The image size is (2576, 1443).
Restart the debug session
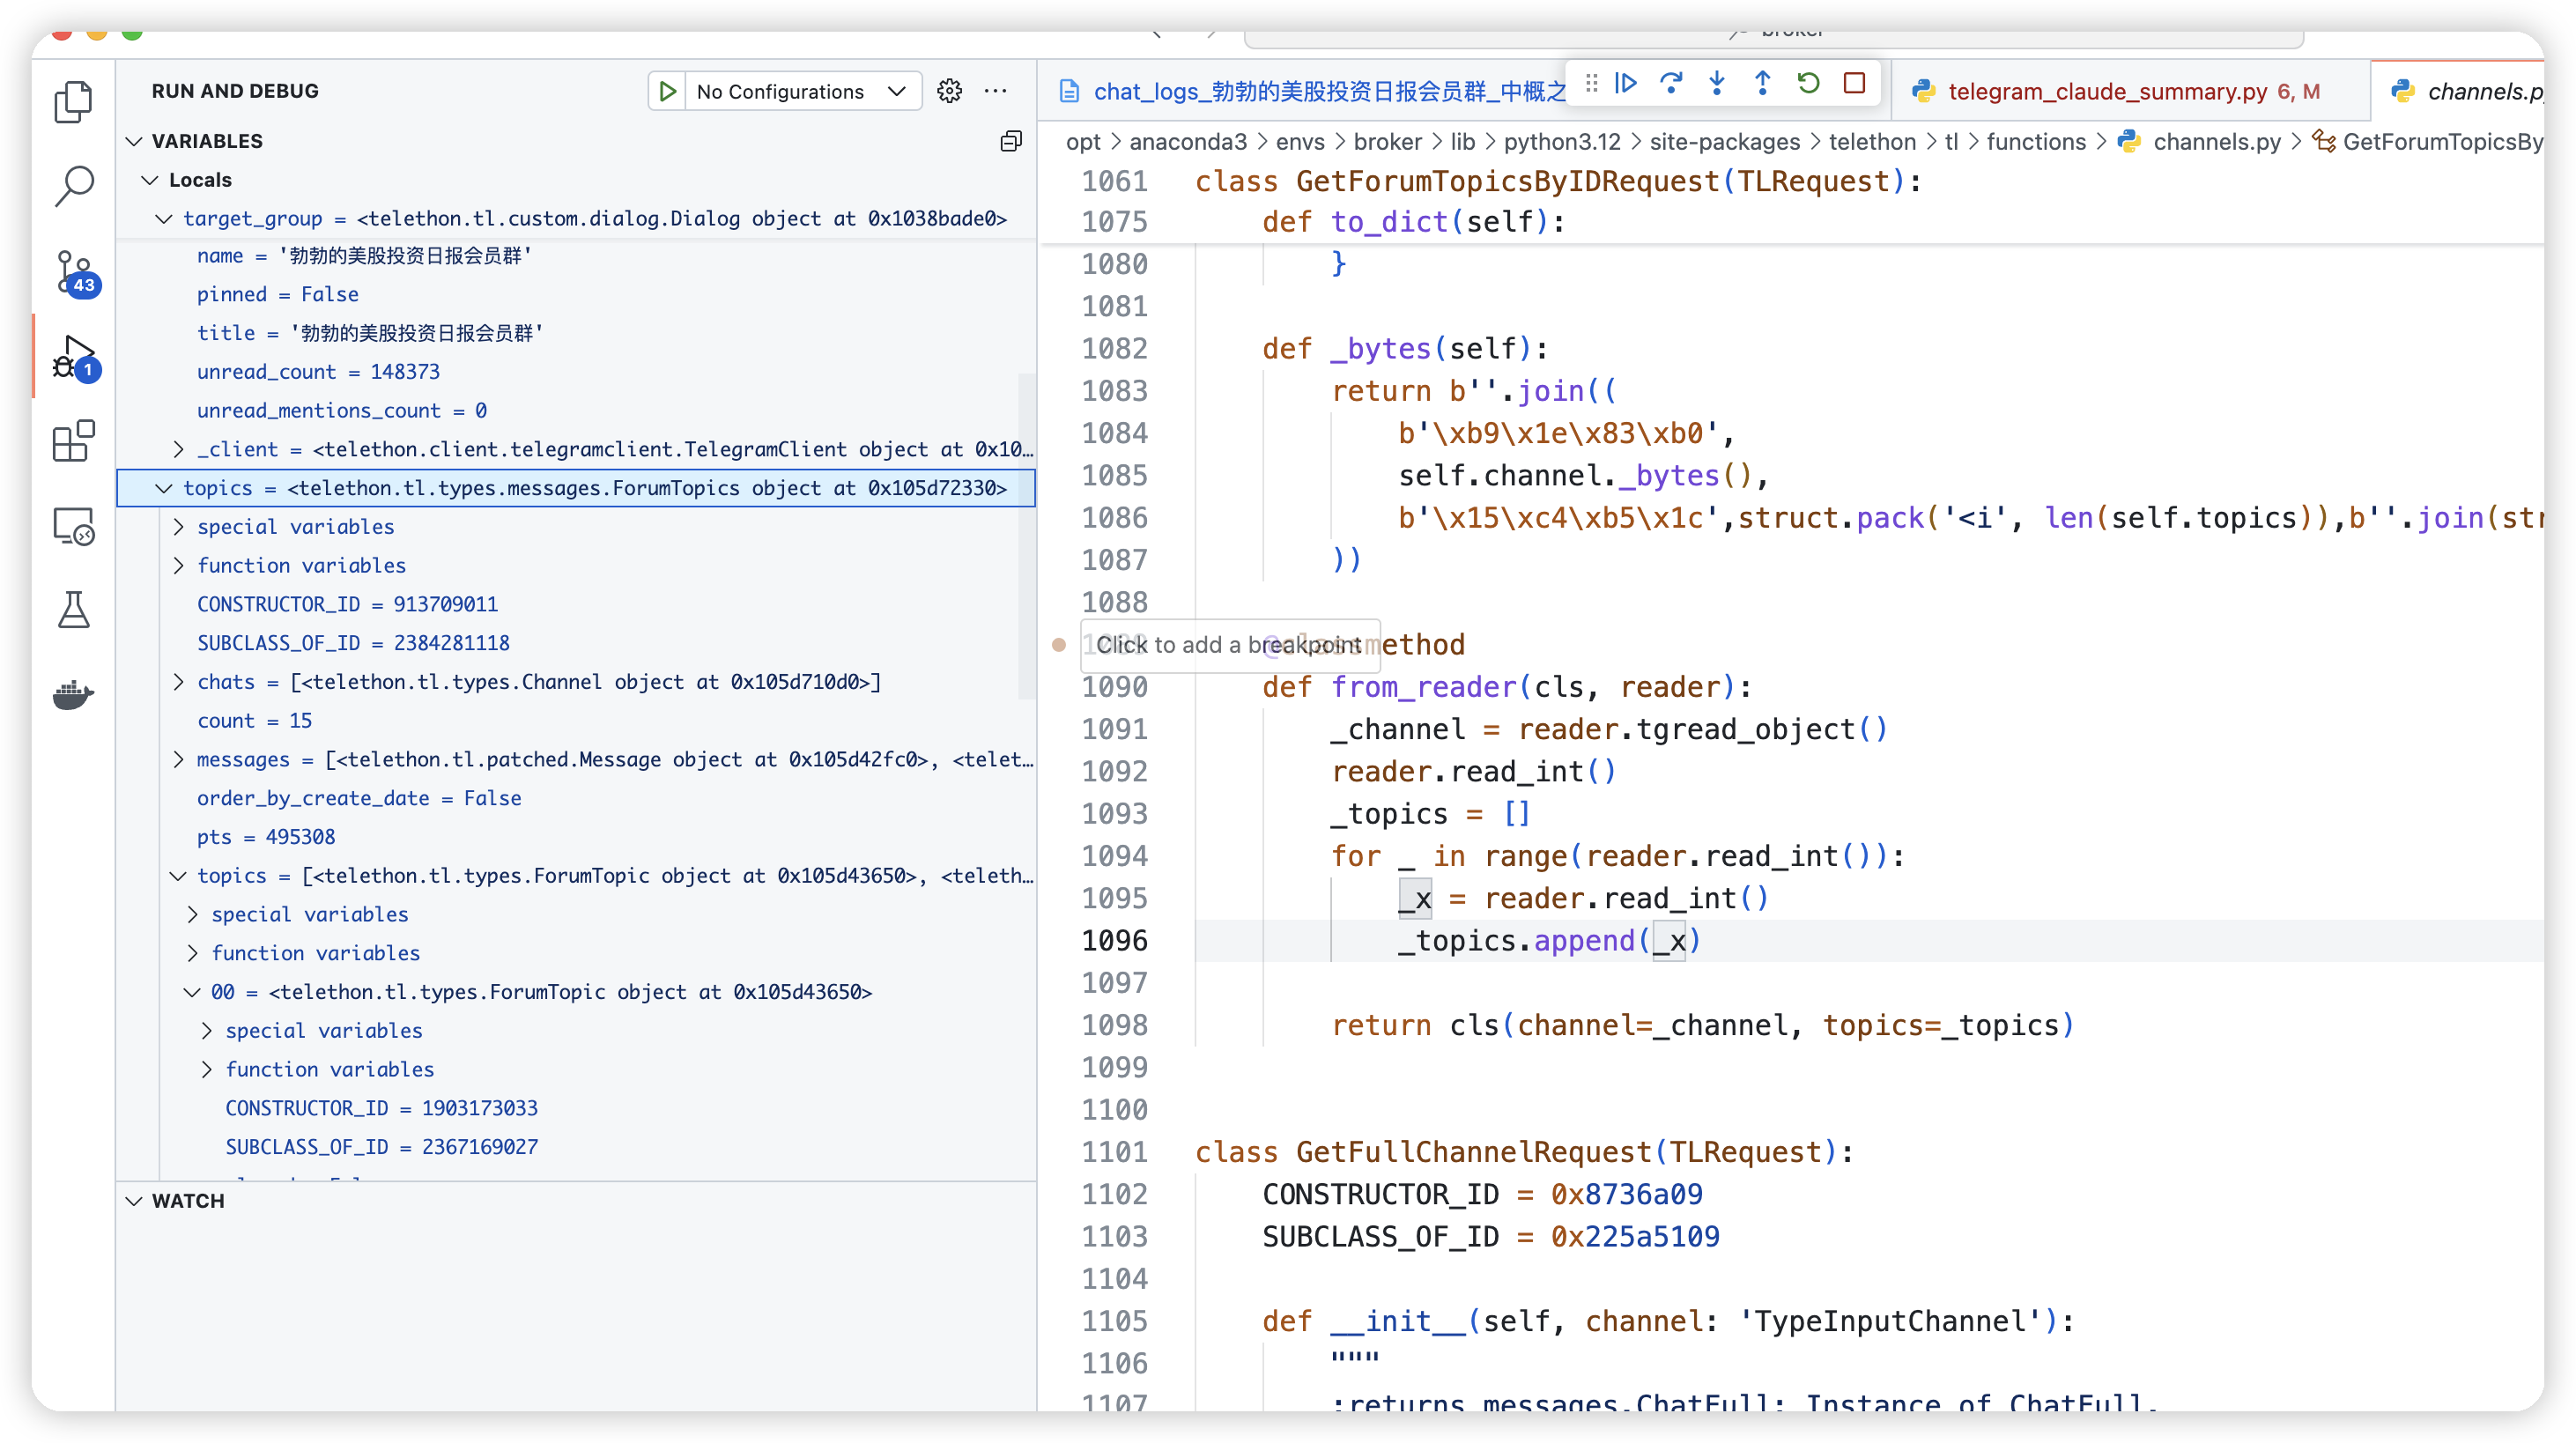(x=1808, y=83)
